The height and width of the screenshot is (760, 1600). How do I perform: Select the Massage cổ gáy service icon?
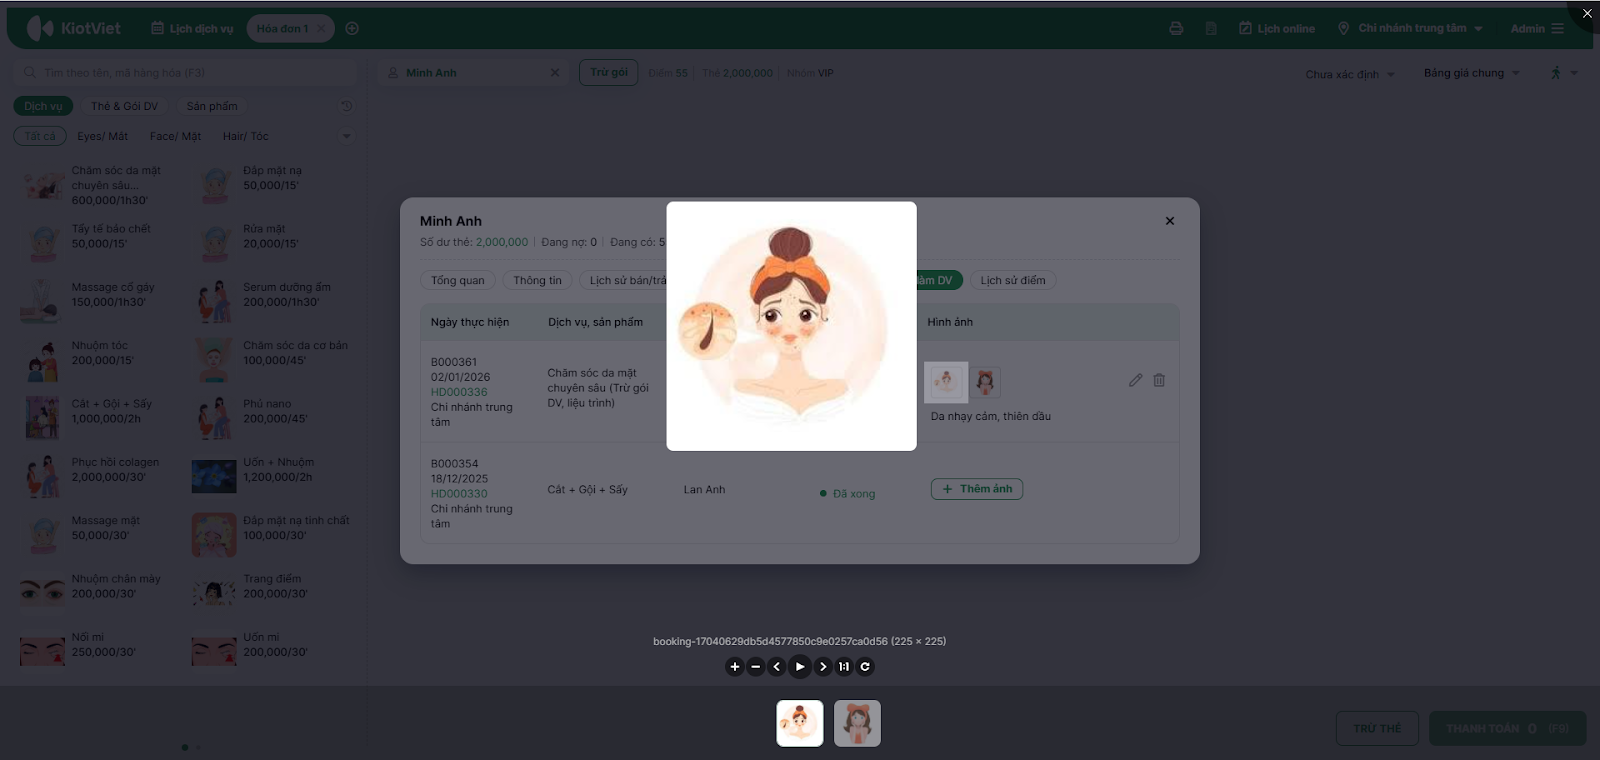[x=42, y=301]
